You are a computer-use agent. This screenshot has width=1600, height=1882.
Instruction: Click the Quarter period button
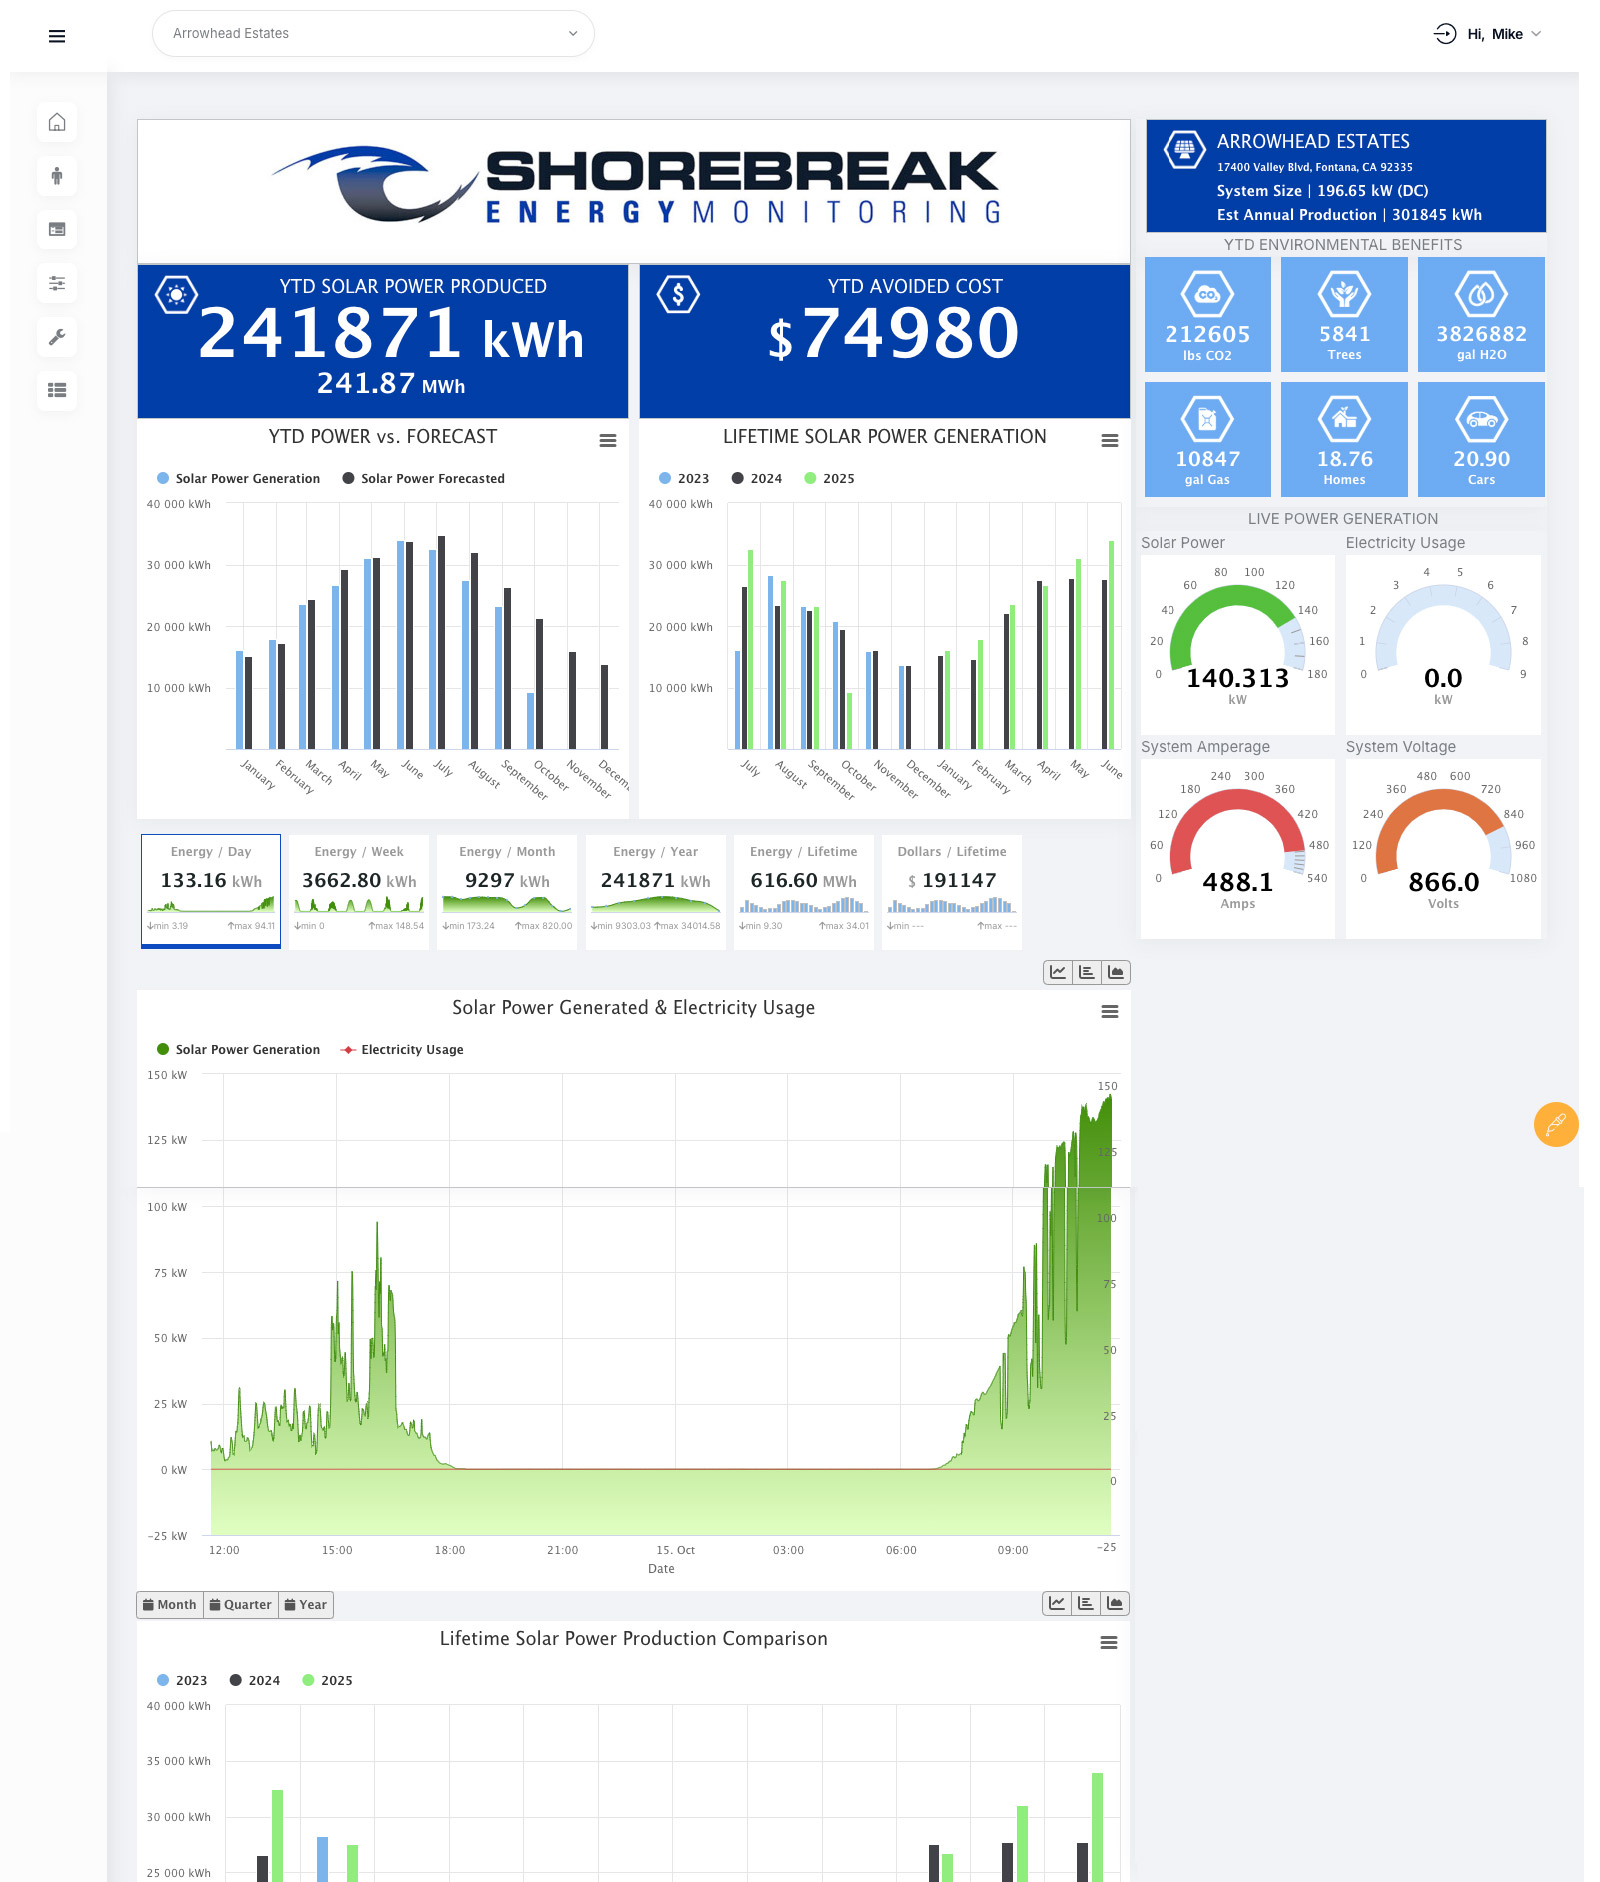[240, 1605]
